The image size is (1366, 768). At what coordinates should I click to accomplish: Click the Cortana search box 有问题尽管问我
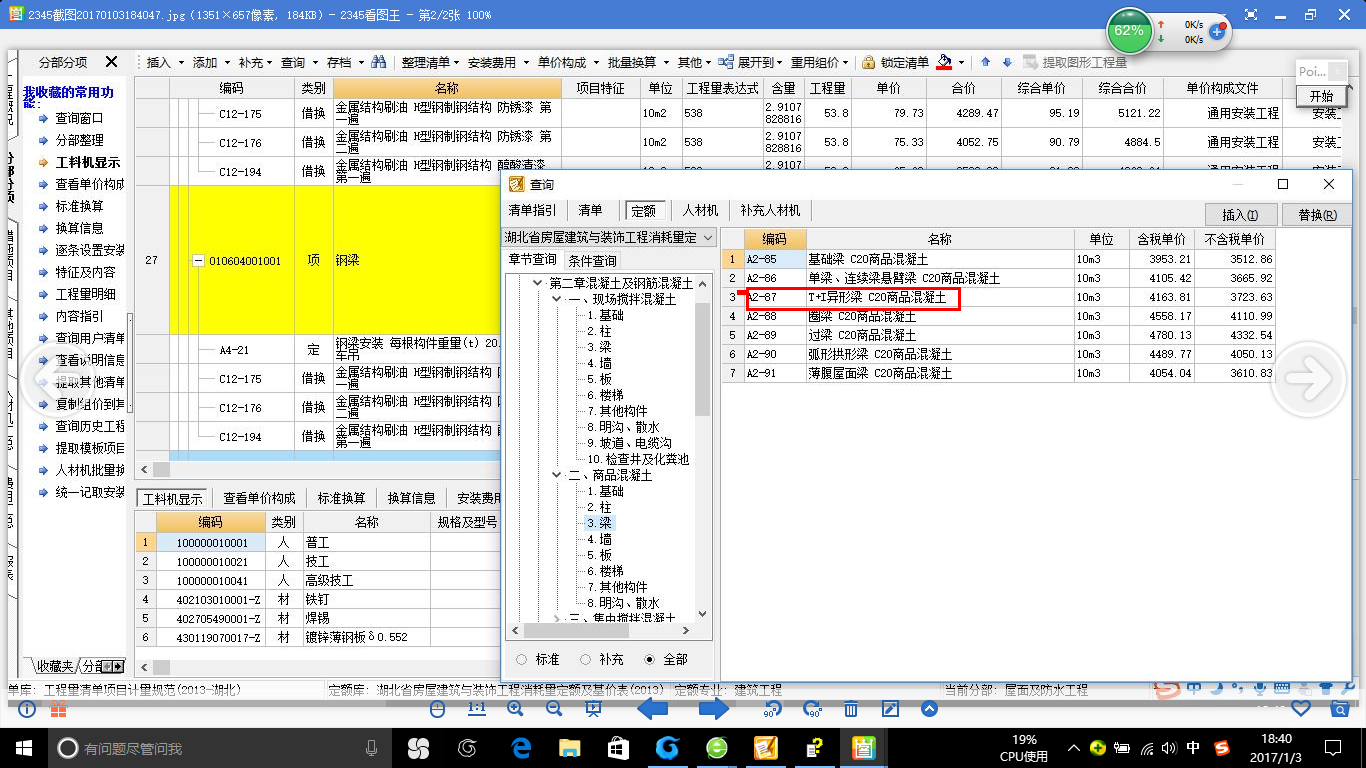(x=205, y=747)
